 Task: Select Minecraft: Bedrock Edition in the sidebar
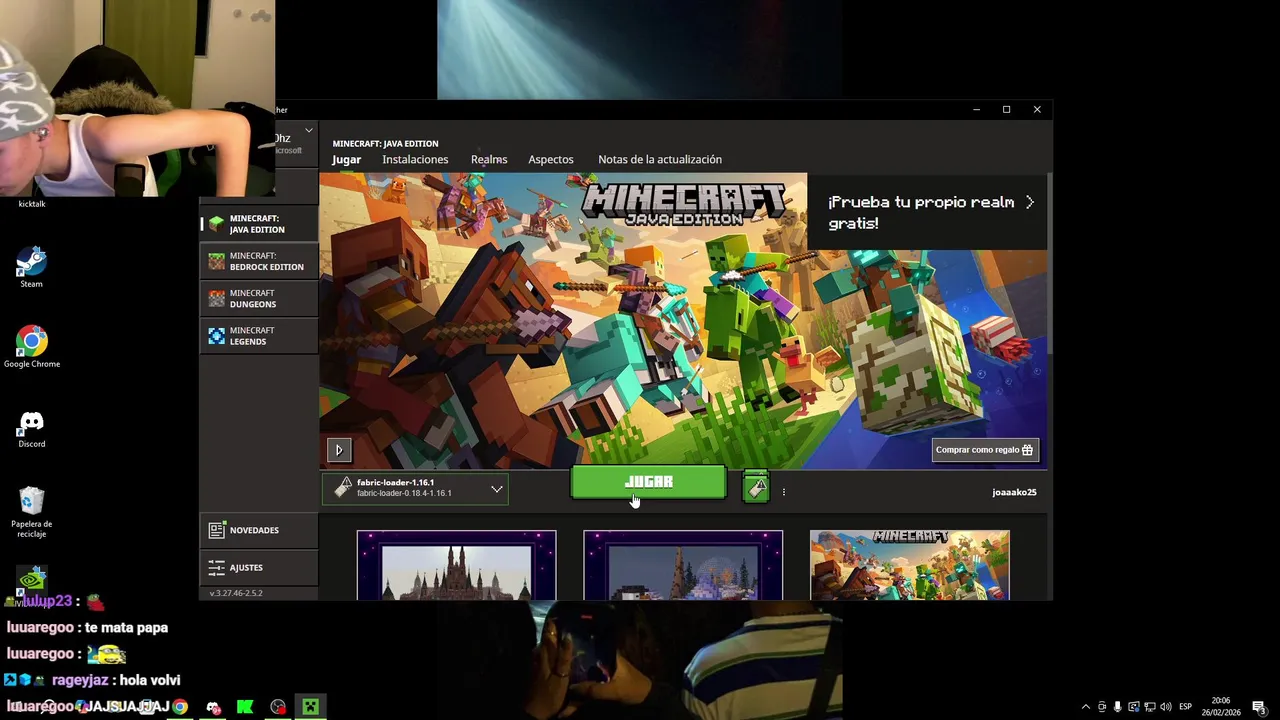pyautogui.click(x=259, y=261)
